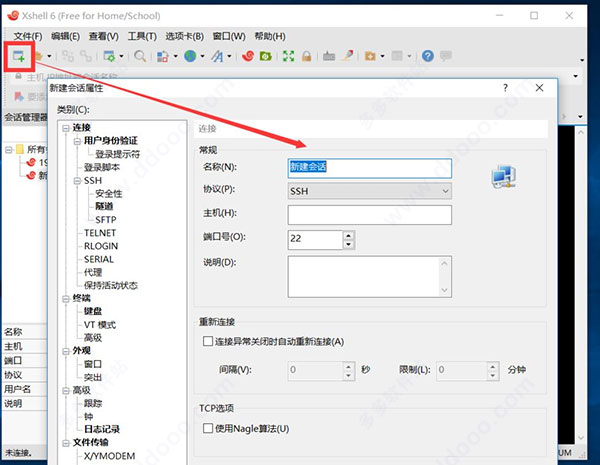Collapse the 外观 tree node
600x465 pixels.
tap(66, 351)
